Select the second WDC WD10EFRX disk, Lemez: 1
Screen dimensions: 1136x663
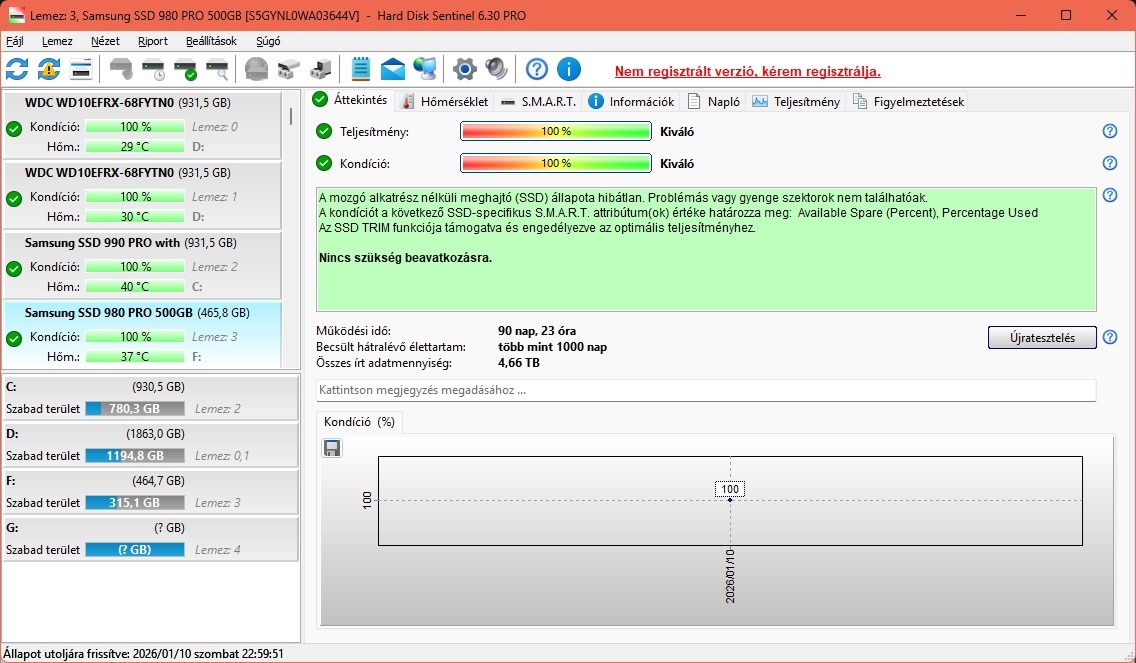(x=143, y=196)
